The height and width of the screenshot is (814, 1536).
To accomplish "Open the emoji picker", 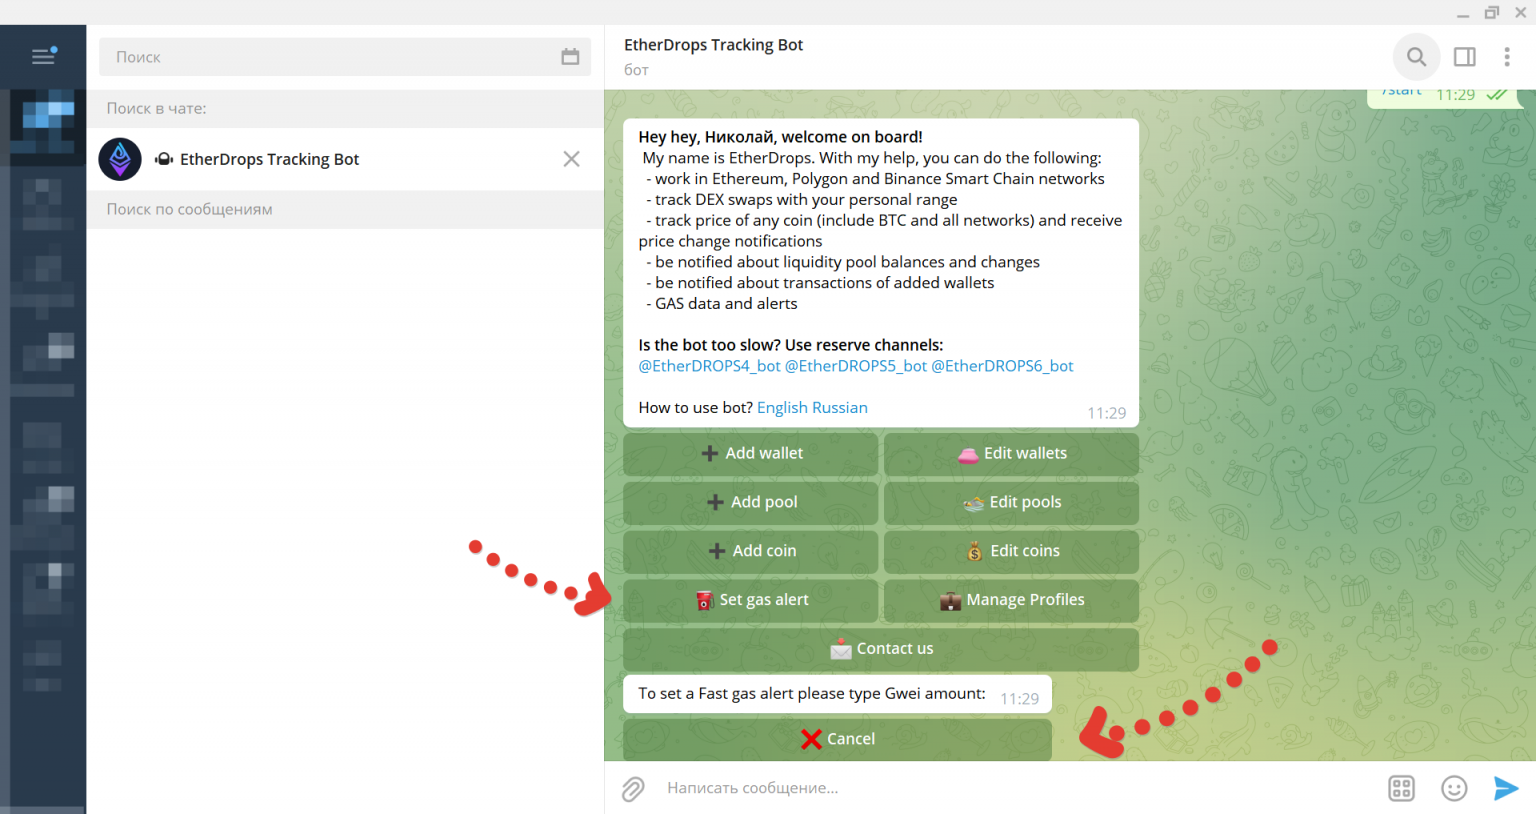I will click(x=1454, y=789).
